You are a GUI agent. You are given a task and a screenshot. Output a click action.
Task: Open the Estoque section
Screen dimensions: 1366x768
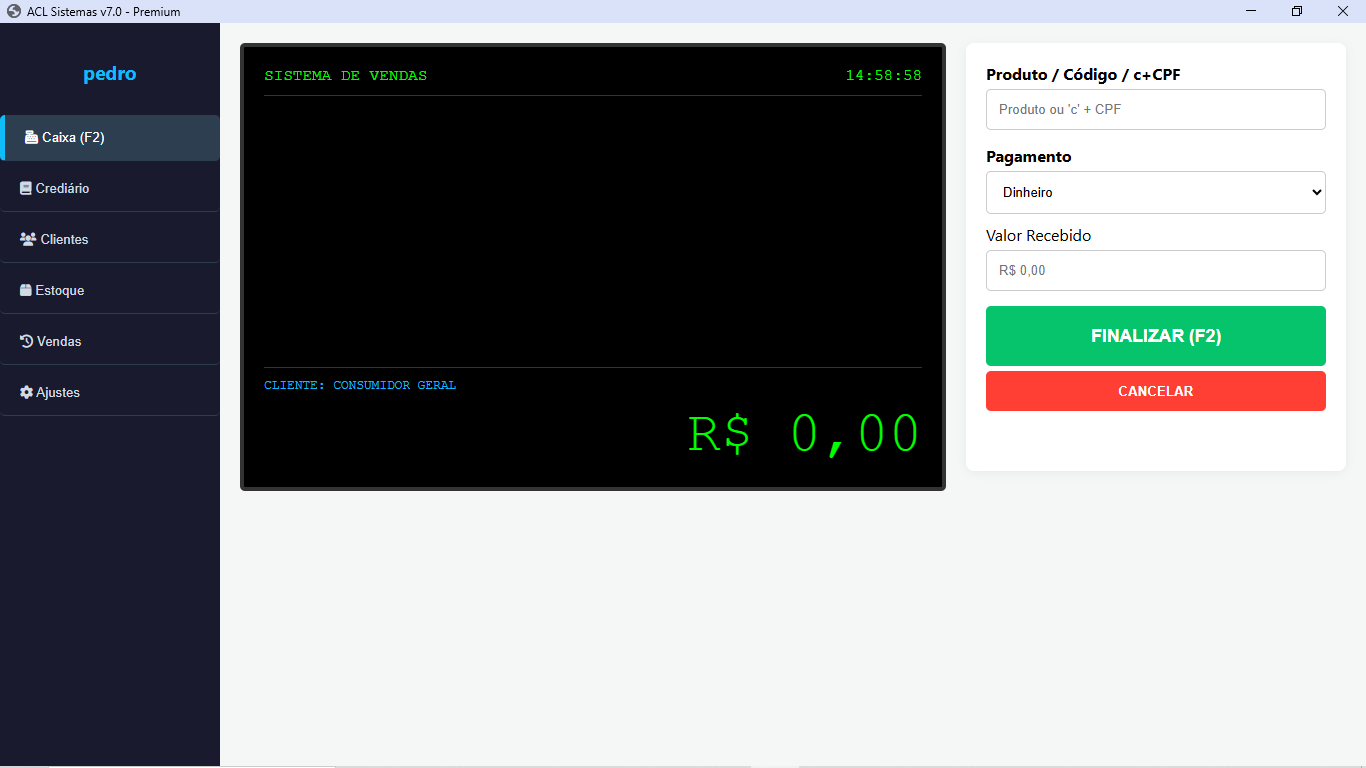coord(110,290)
